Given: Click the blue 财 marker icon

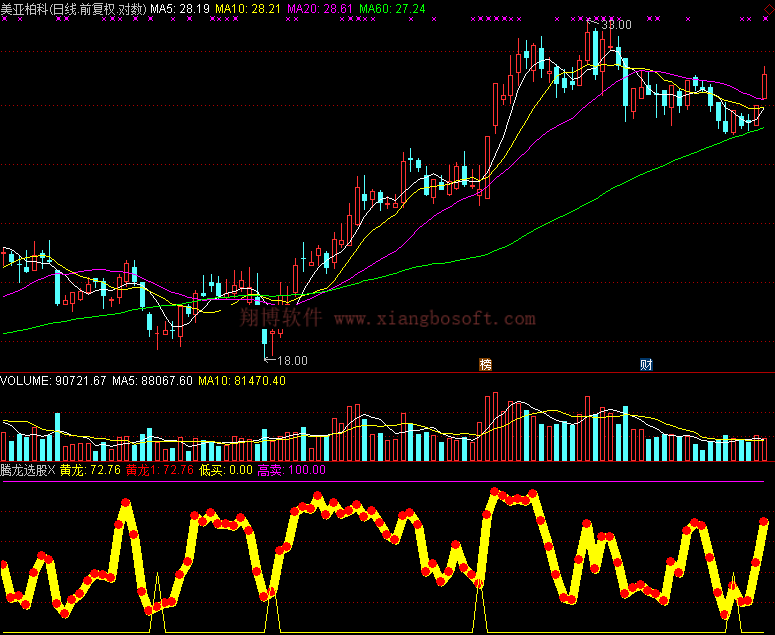Looking at the screenshot, I should (646, 364).
